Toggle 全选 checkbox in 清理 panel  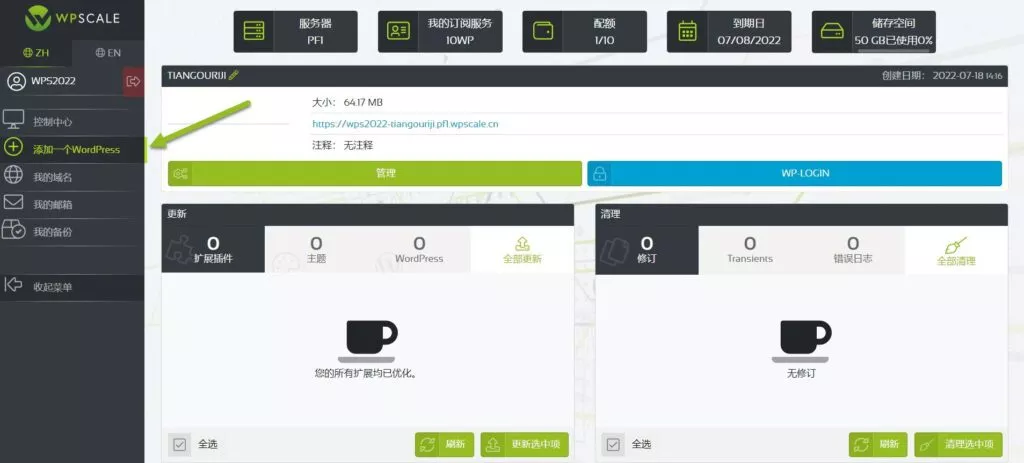point(613,445)
